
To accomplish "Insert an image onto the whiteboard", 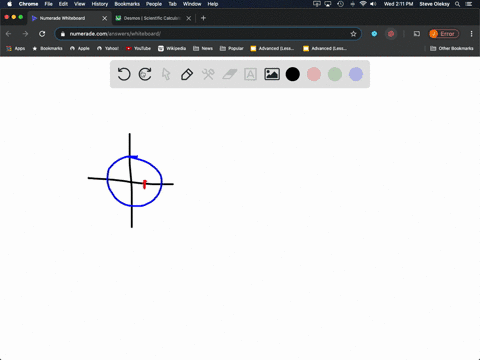I will point(272,74).
